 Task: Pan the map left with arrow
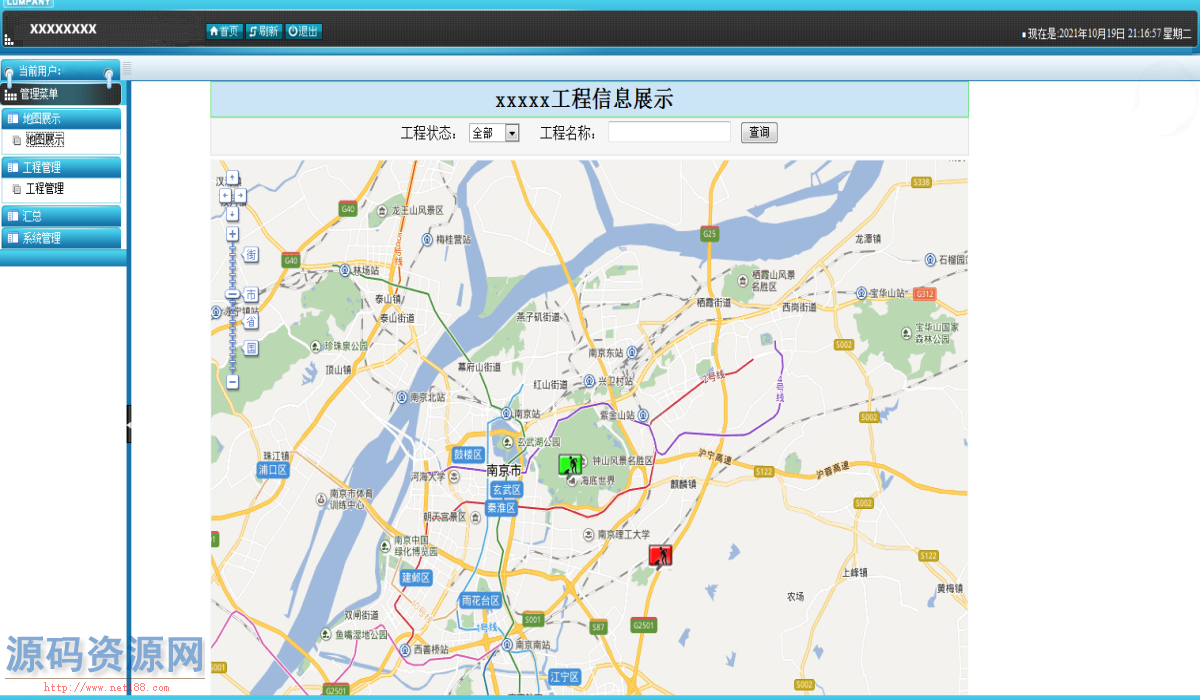pos(224,195)
